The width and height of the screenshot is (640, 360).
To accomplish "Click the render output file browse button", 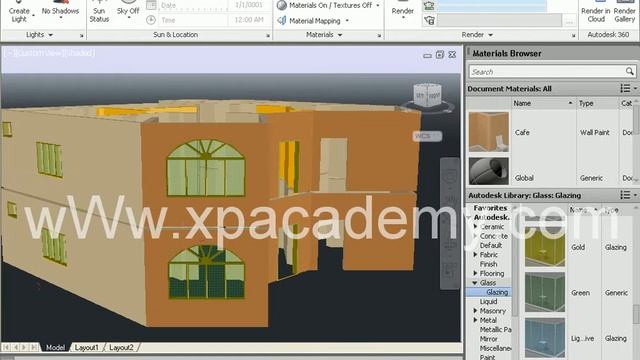I will 569,20.
